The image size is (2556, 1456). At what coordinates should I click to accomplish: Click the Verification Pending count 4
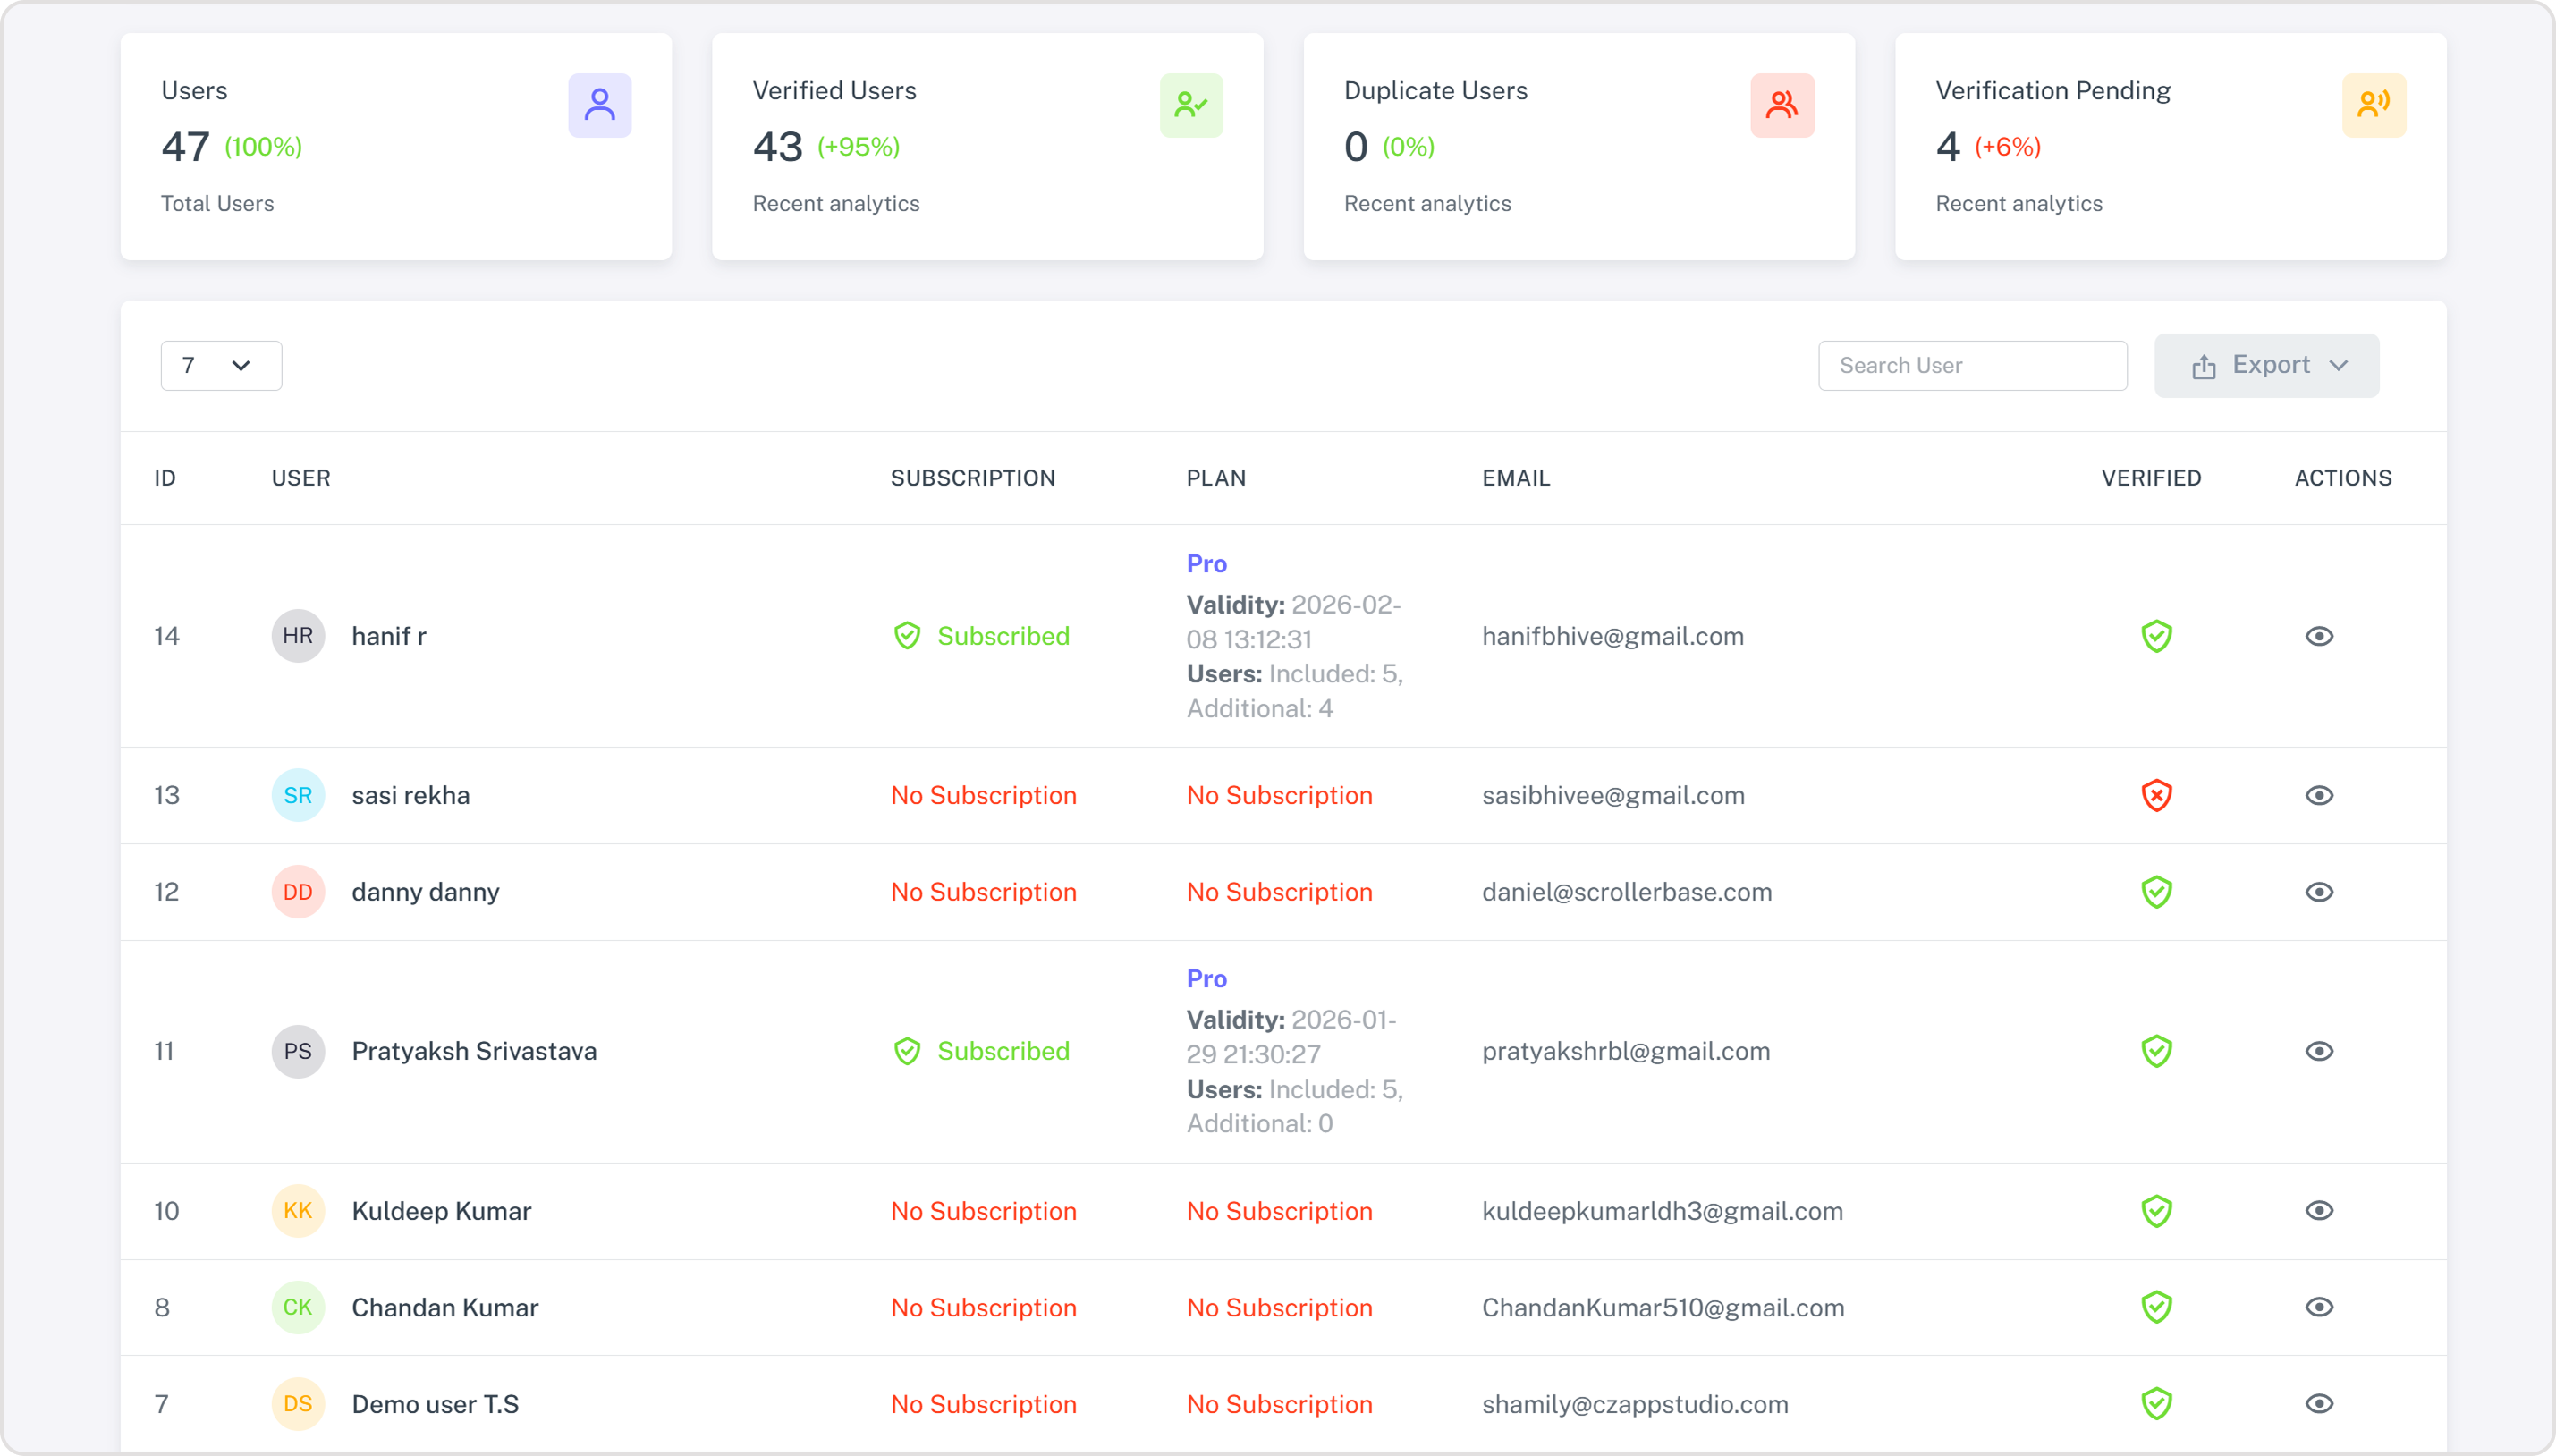click(x=1947, y=147)
